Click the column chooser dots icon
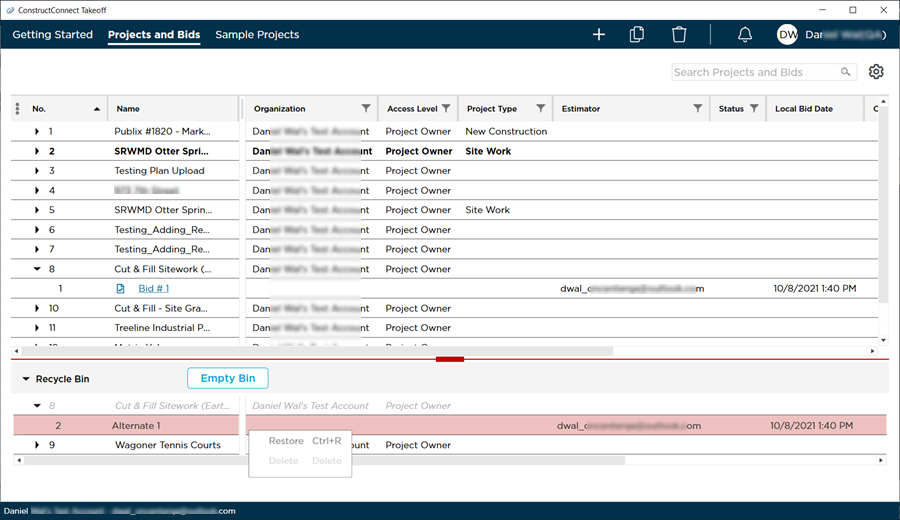 click(17, 108)
